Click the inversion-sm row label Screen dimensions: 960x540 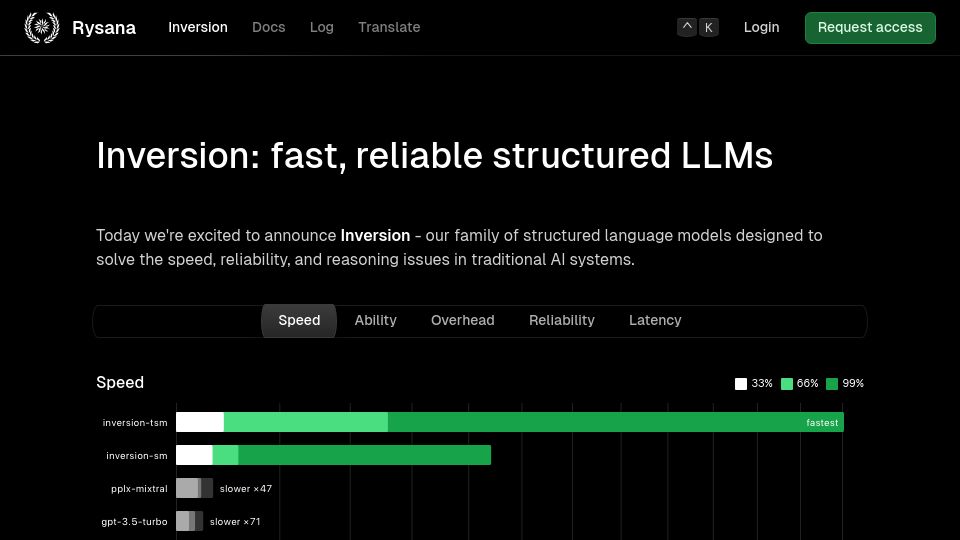pyautogui.click(x=137, y=456)
